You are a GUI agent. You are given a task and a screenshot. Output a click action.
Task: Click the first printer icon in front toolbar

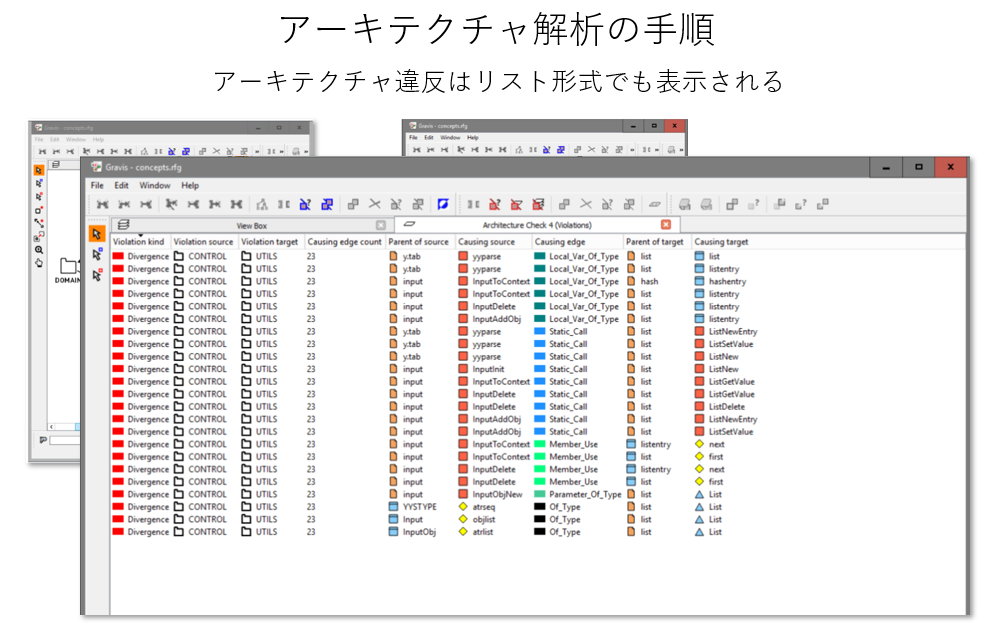(685, 204)
